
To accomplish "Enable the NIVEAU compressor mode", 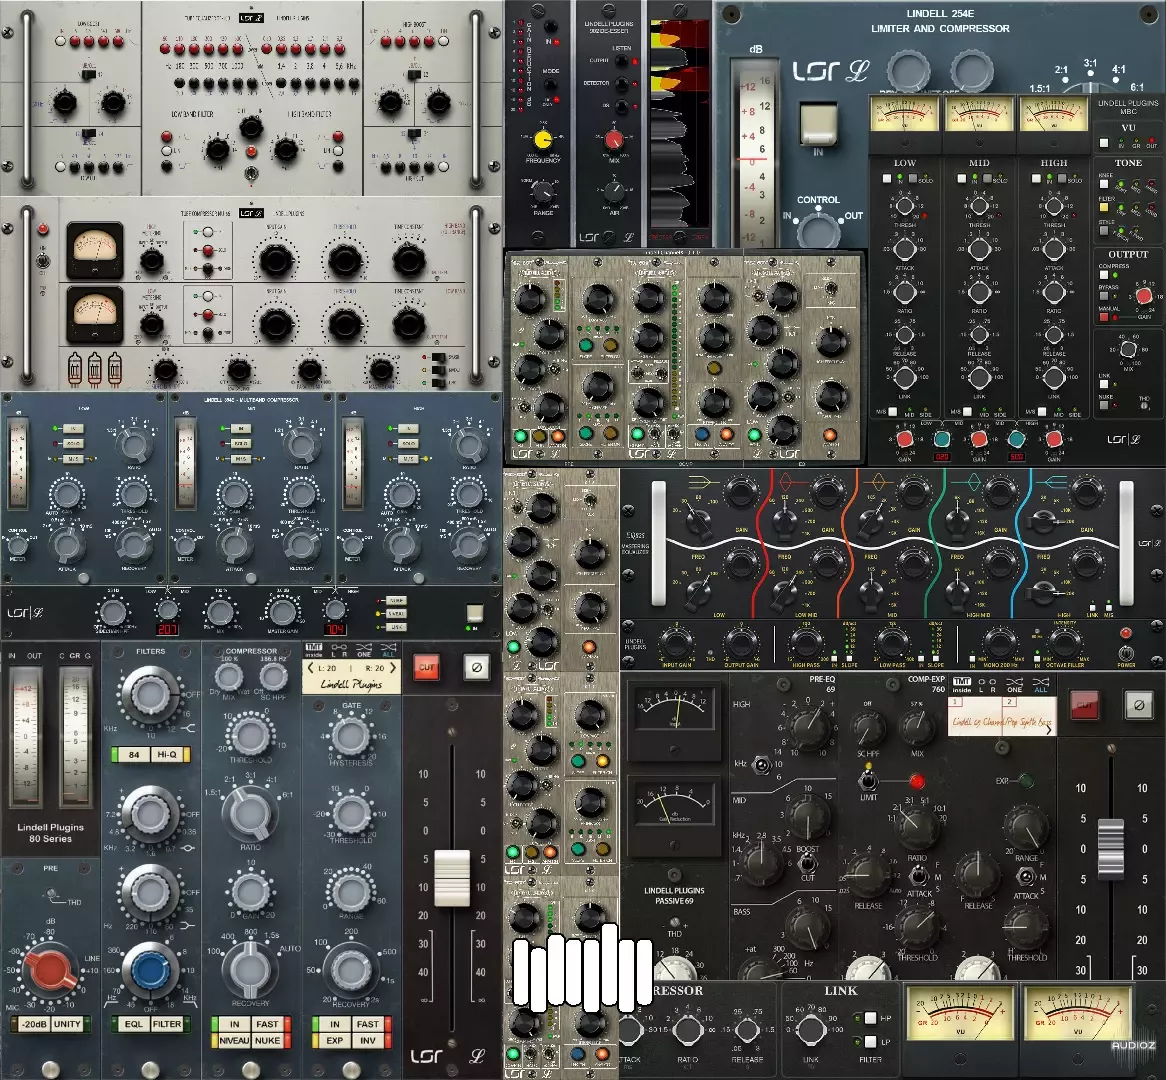I will [234, 1041].
